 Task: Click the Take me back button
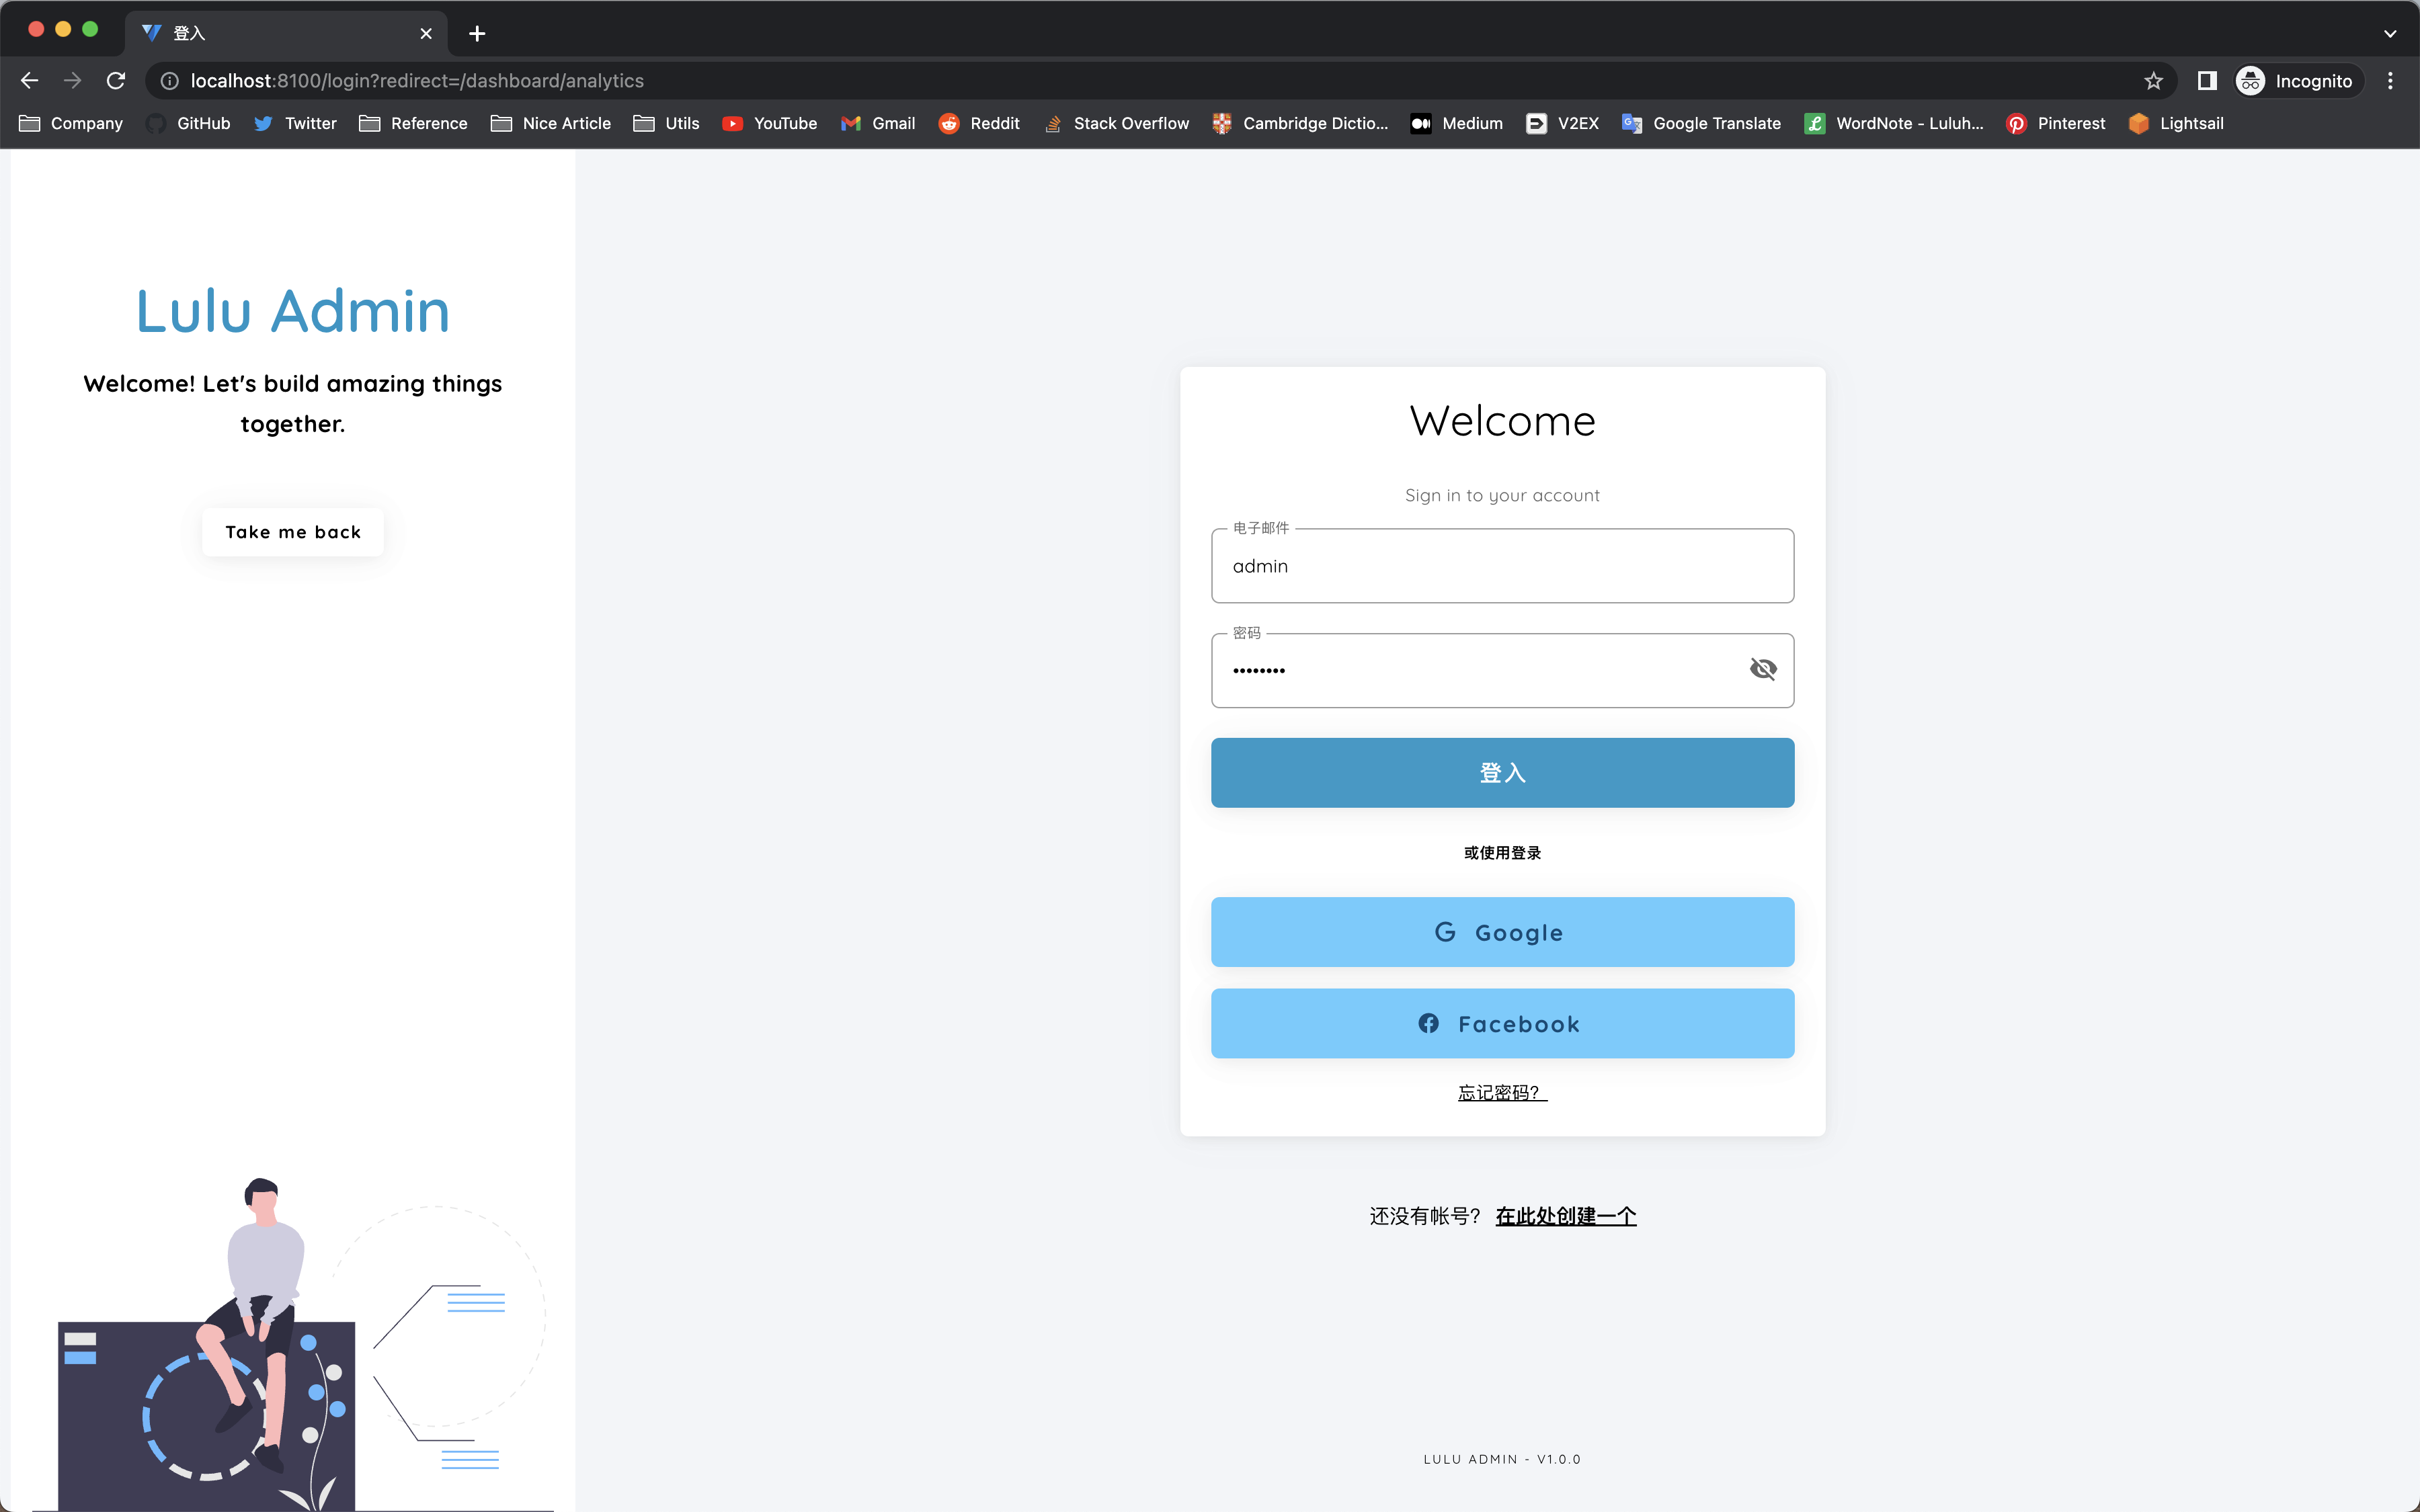[x=292, y=532]
